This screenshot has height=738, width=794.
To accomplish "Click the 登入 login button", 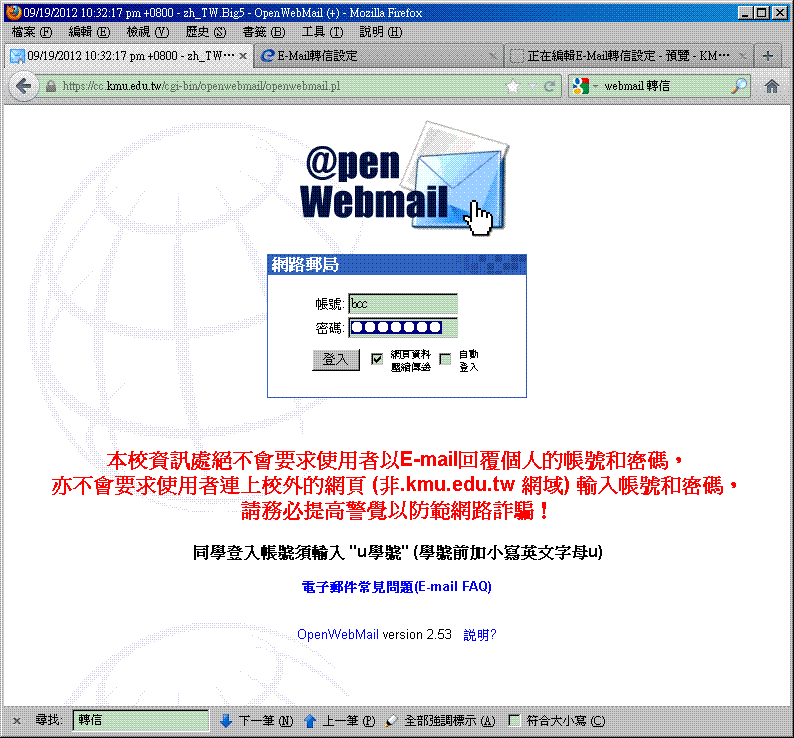I will tap(336, 360).
